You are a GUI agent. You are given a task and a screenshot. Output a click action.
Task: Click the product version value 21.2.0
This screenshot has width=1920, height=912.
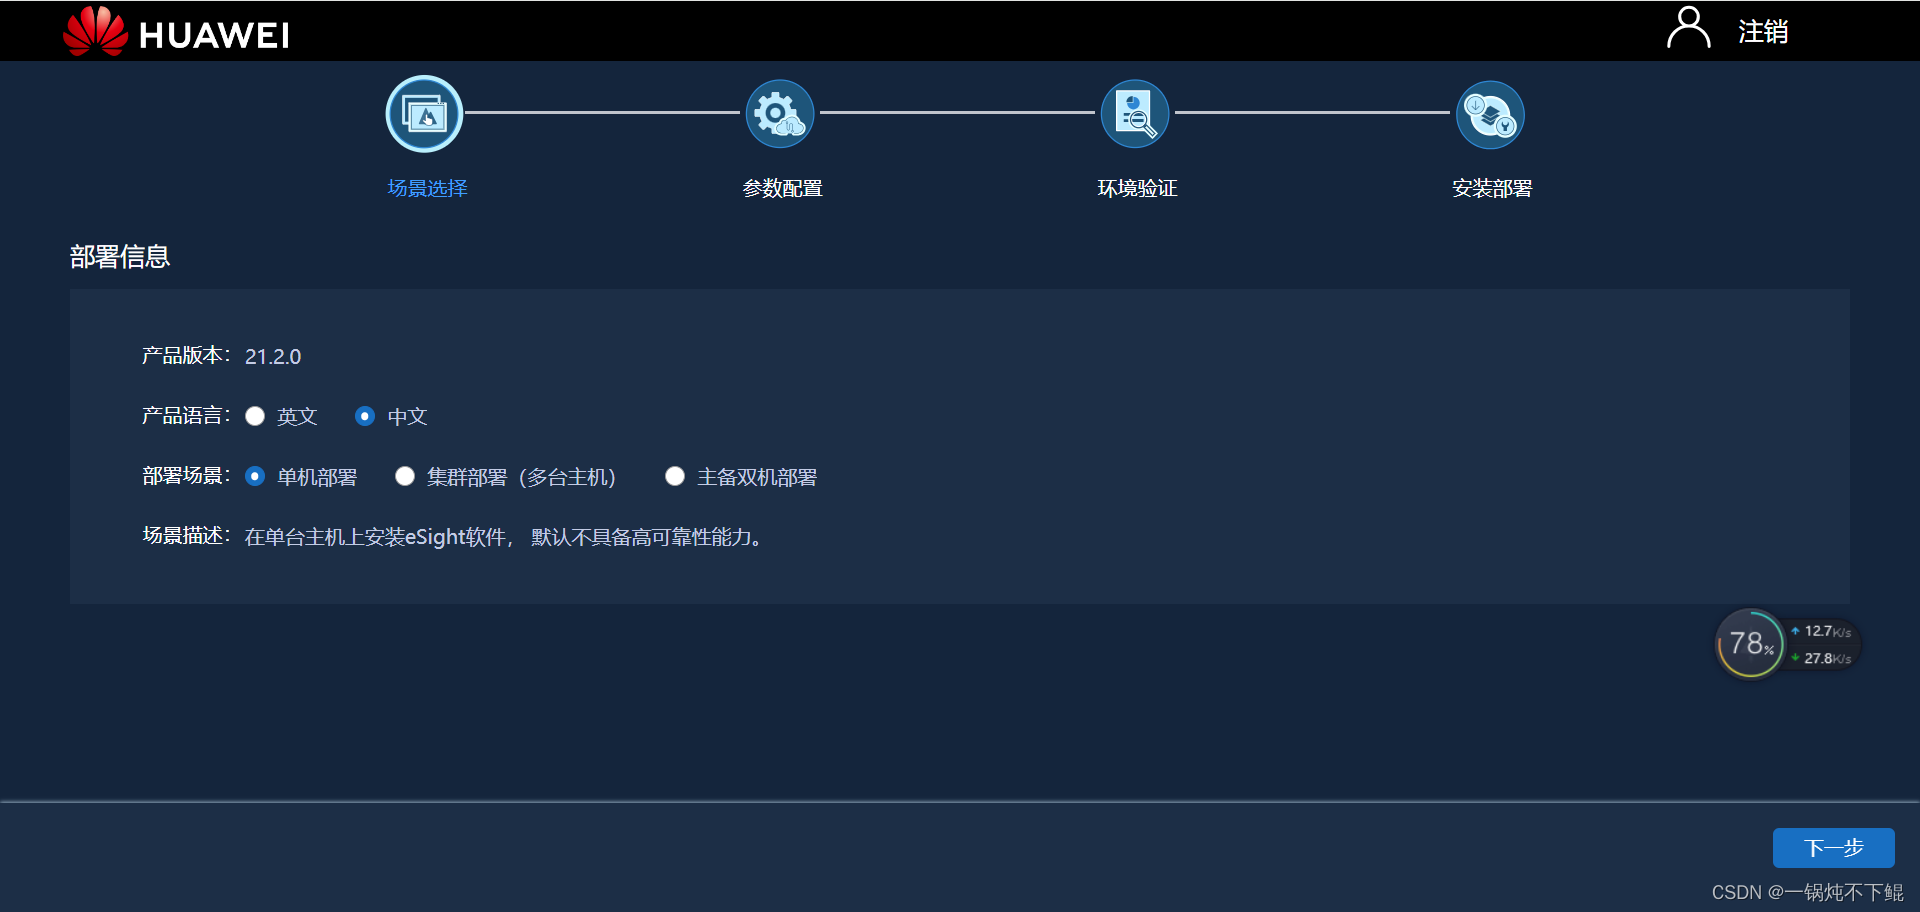click(272, 356)
